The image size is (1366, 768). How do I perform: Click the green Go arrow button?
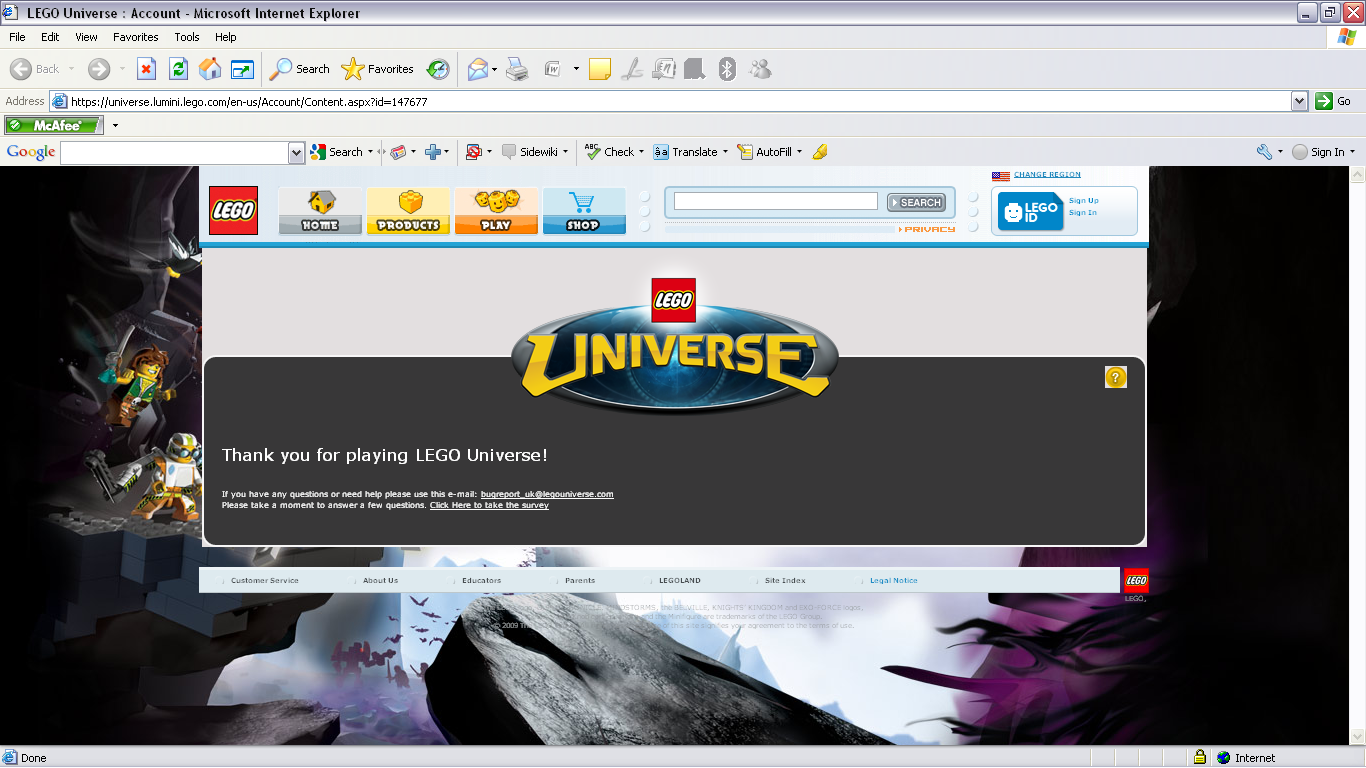tap(1333, 101)
